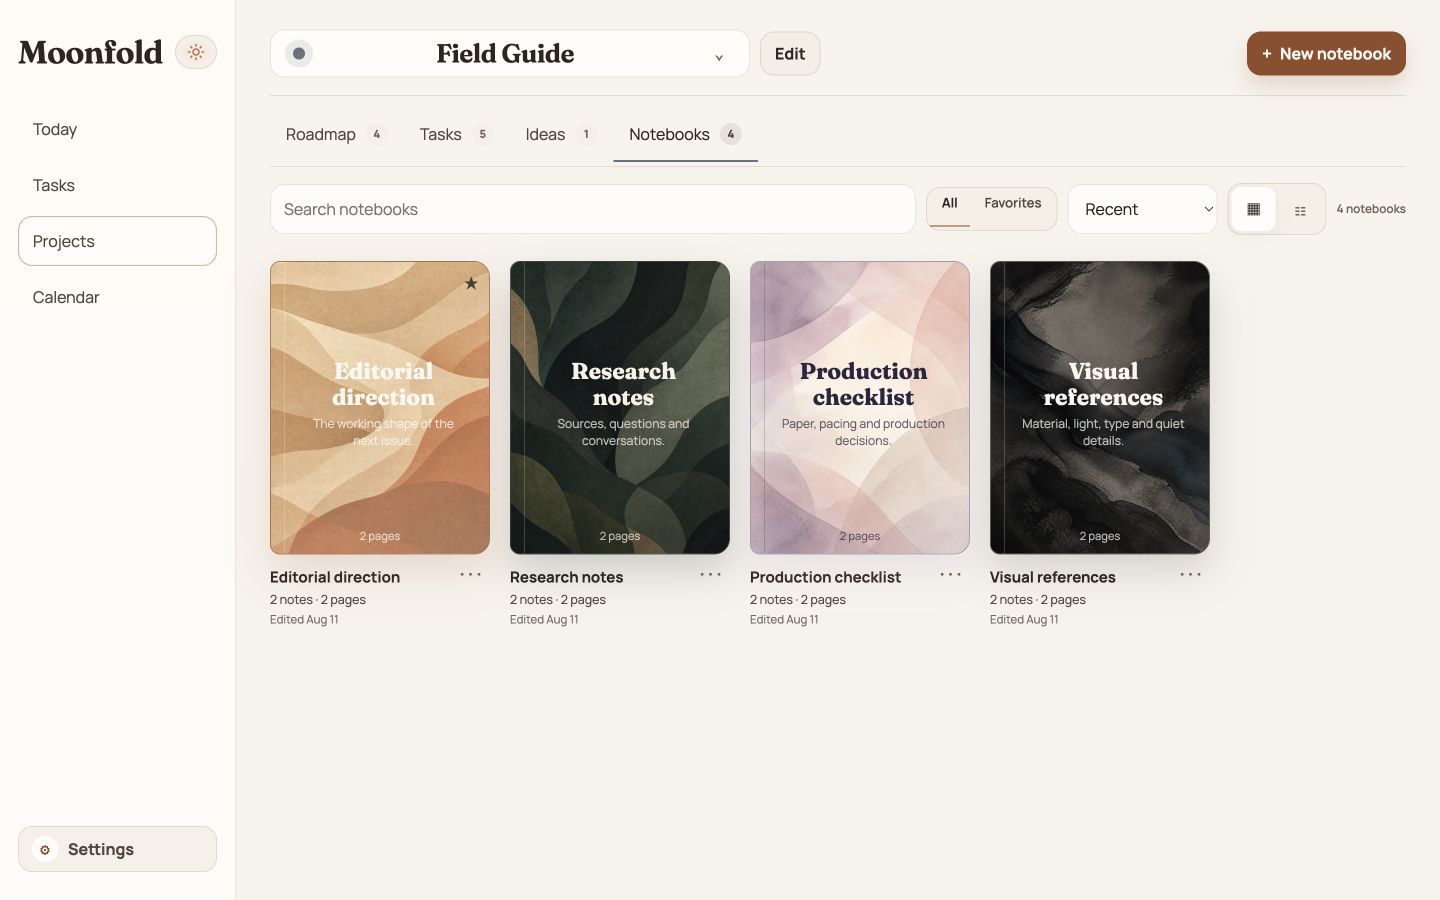Viewport: 1440px width, 900px height.
Task: Open the Ideas tab
Action: tap(560, 134)
